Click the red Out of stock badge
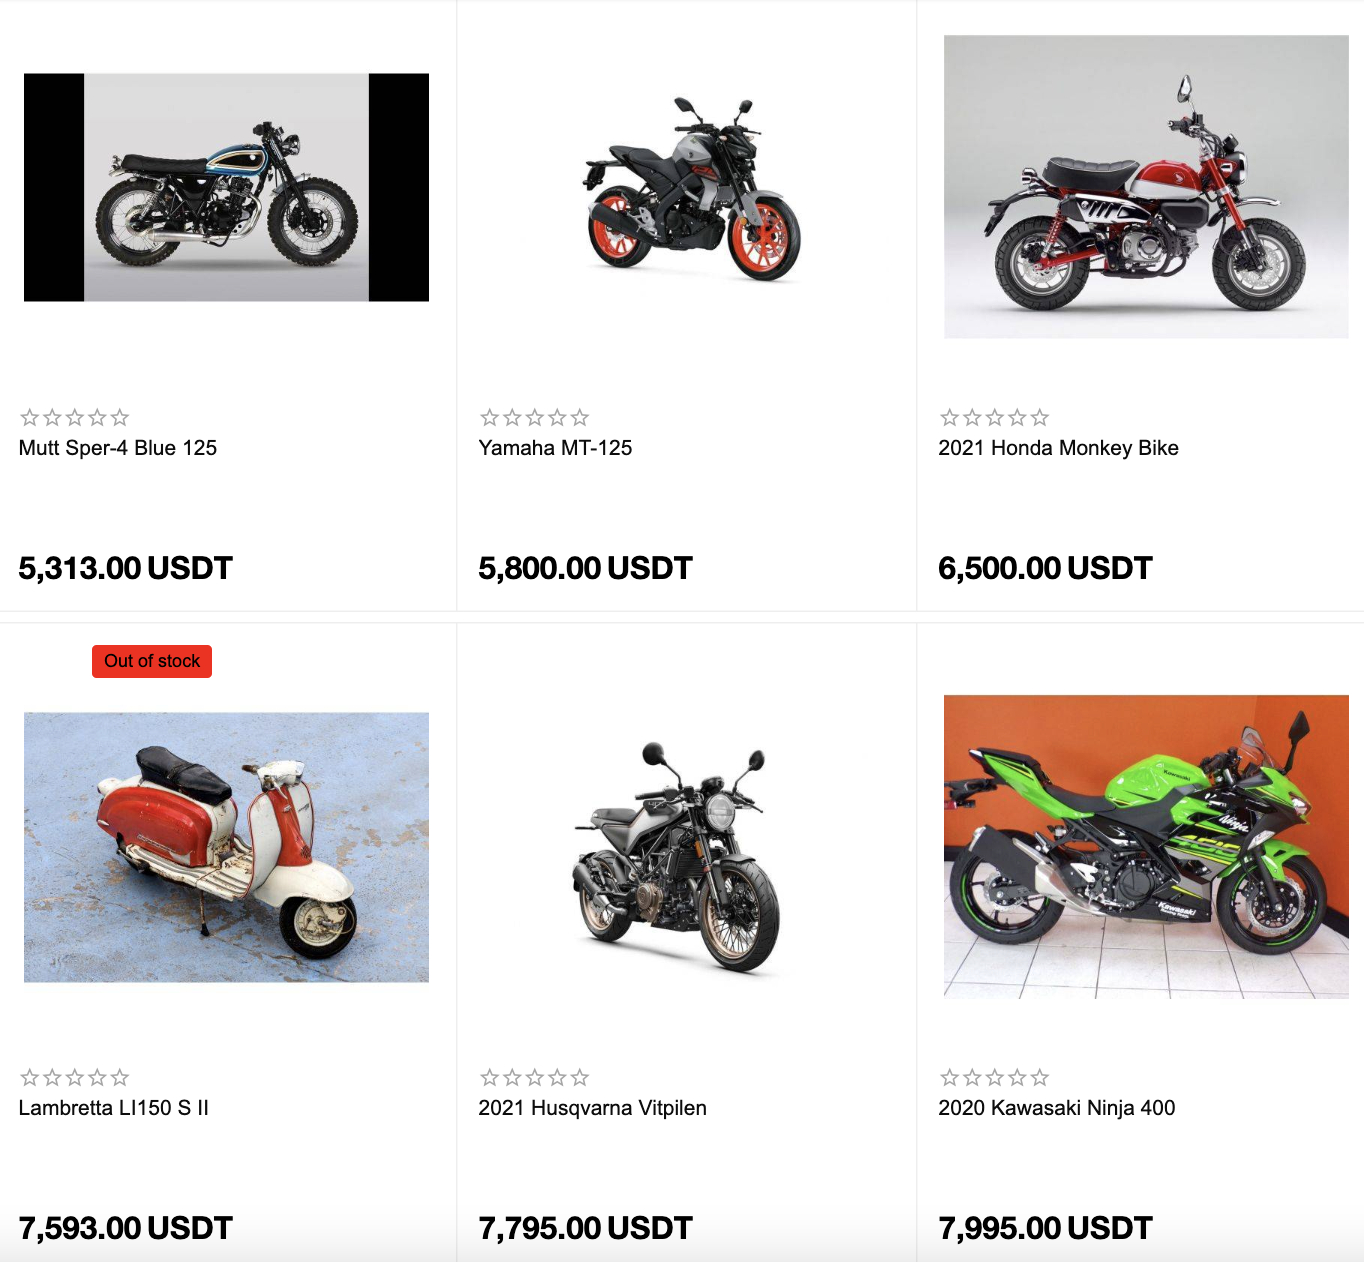1364x1262 pixels. tap(152, 661)
